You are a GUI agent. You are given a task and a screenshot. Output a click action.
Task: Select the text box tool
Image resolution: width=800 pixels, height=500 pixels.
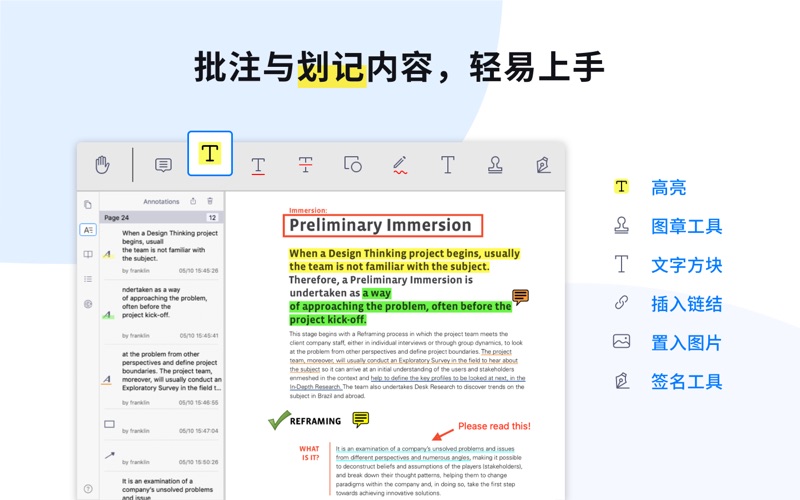click(447, 164)
